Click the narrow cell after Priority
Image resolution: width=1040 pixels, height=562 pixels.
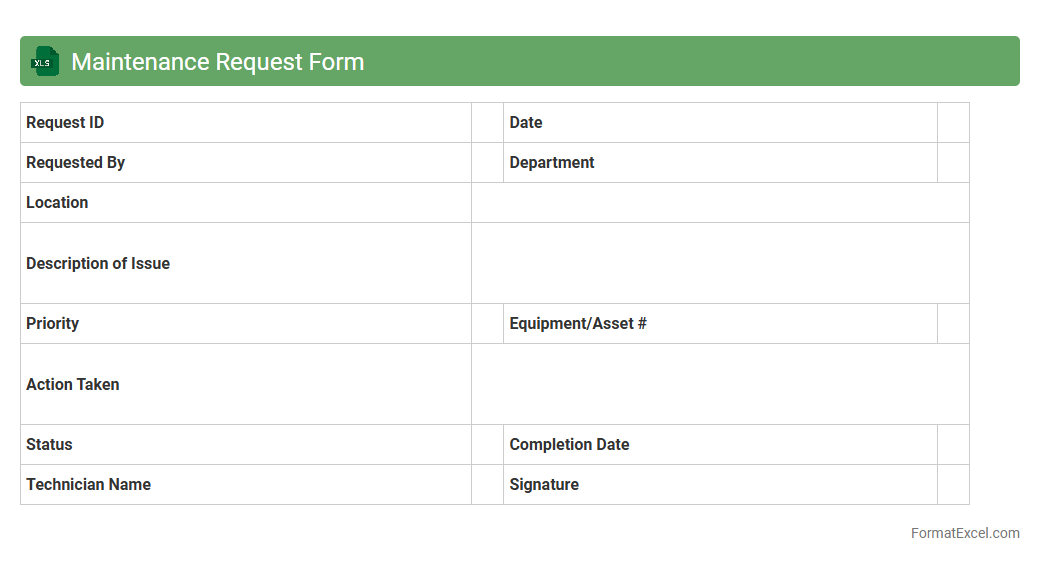point(487,324)
